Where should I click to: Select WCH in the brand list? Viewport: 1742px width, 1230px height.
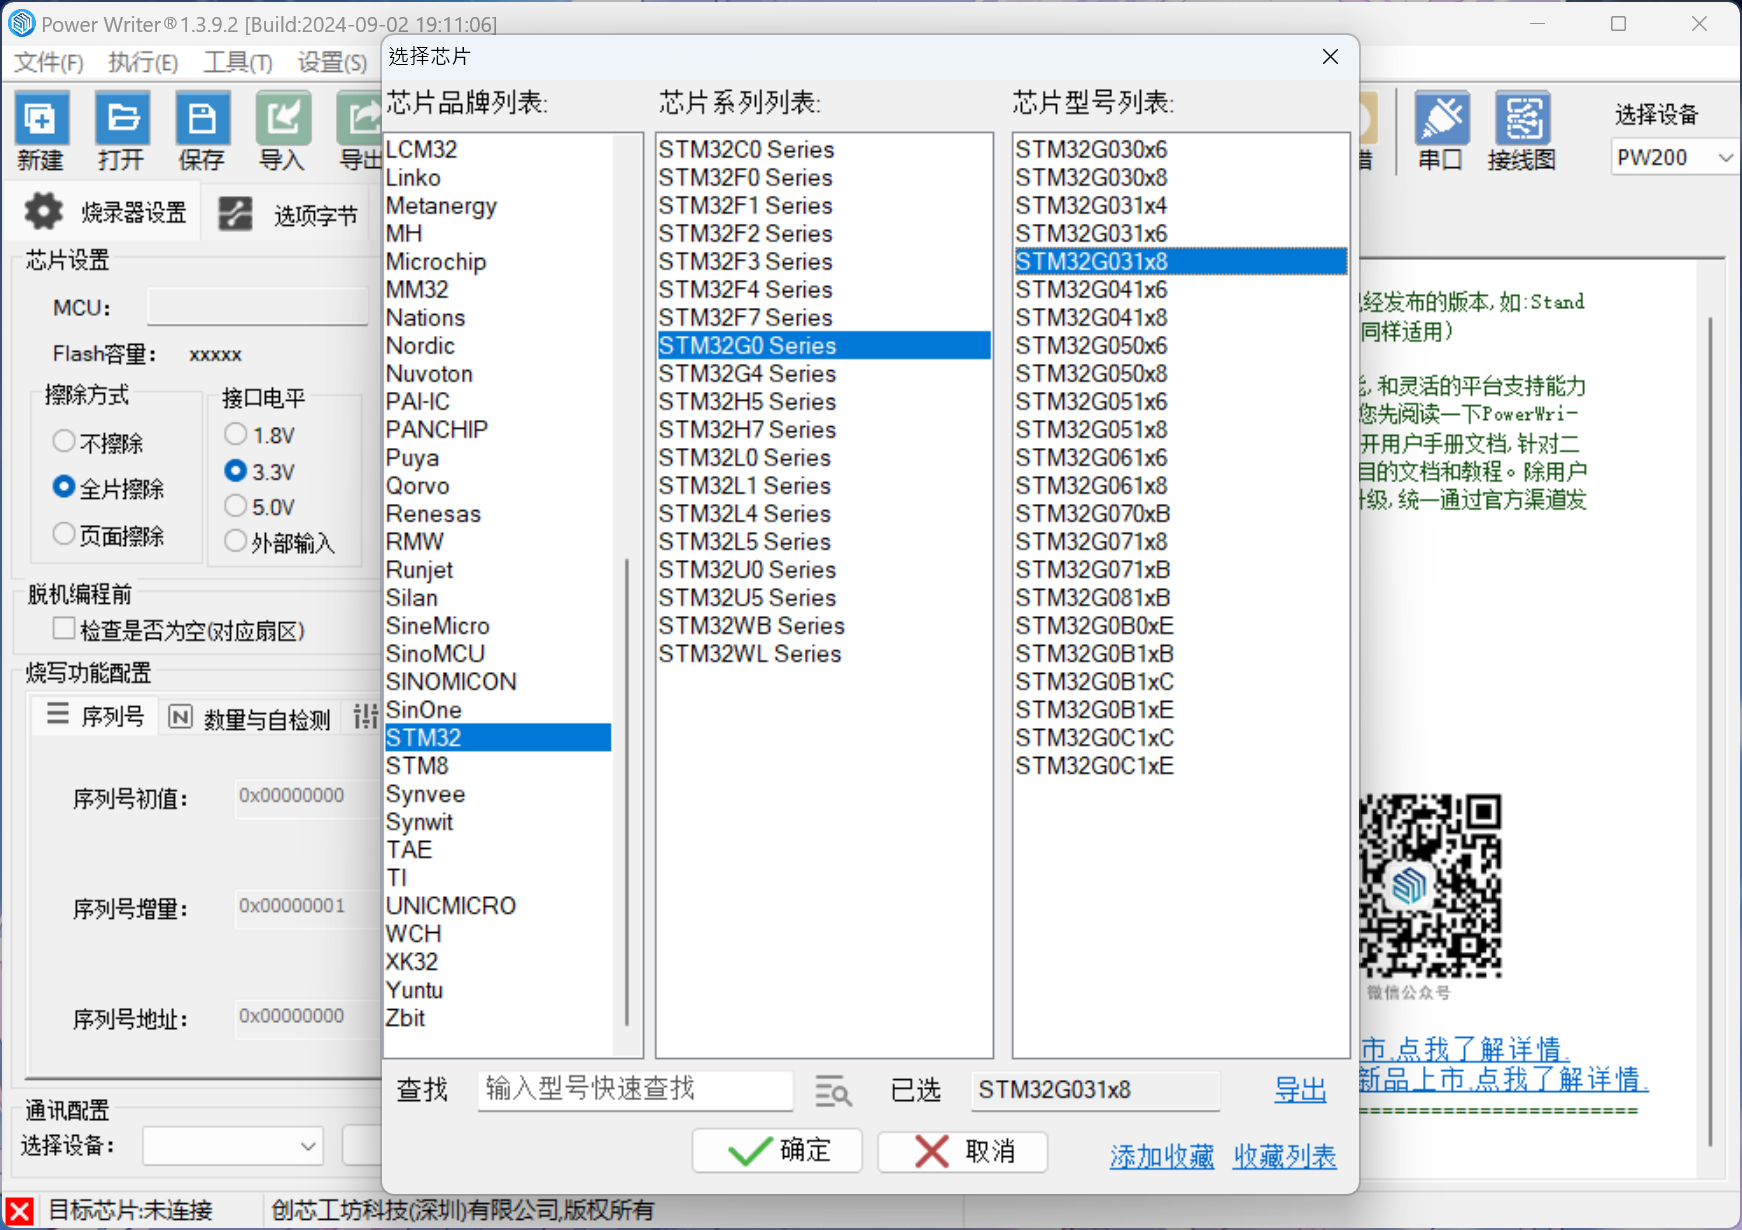498,934
